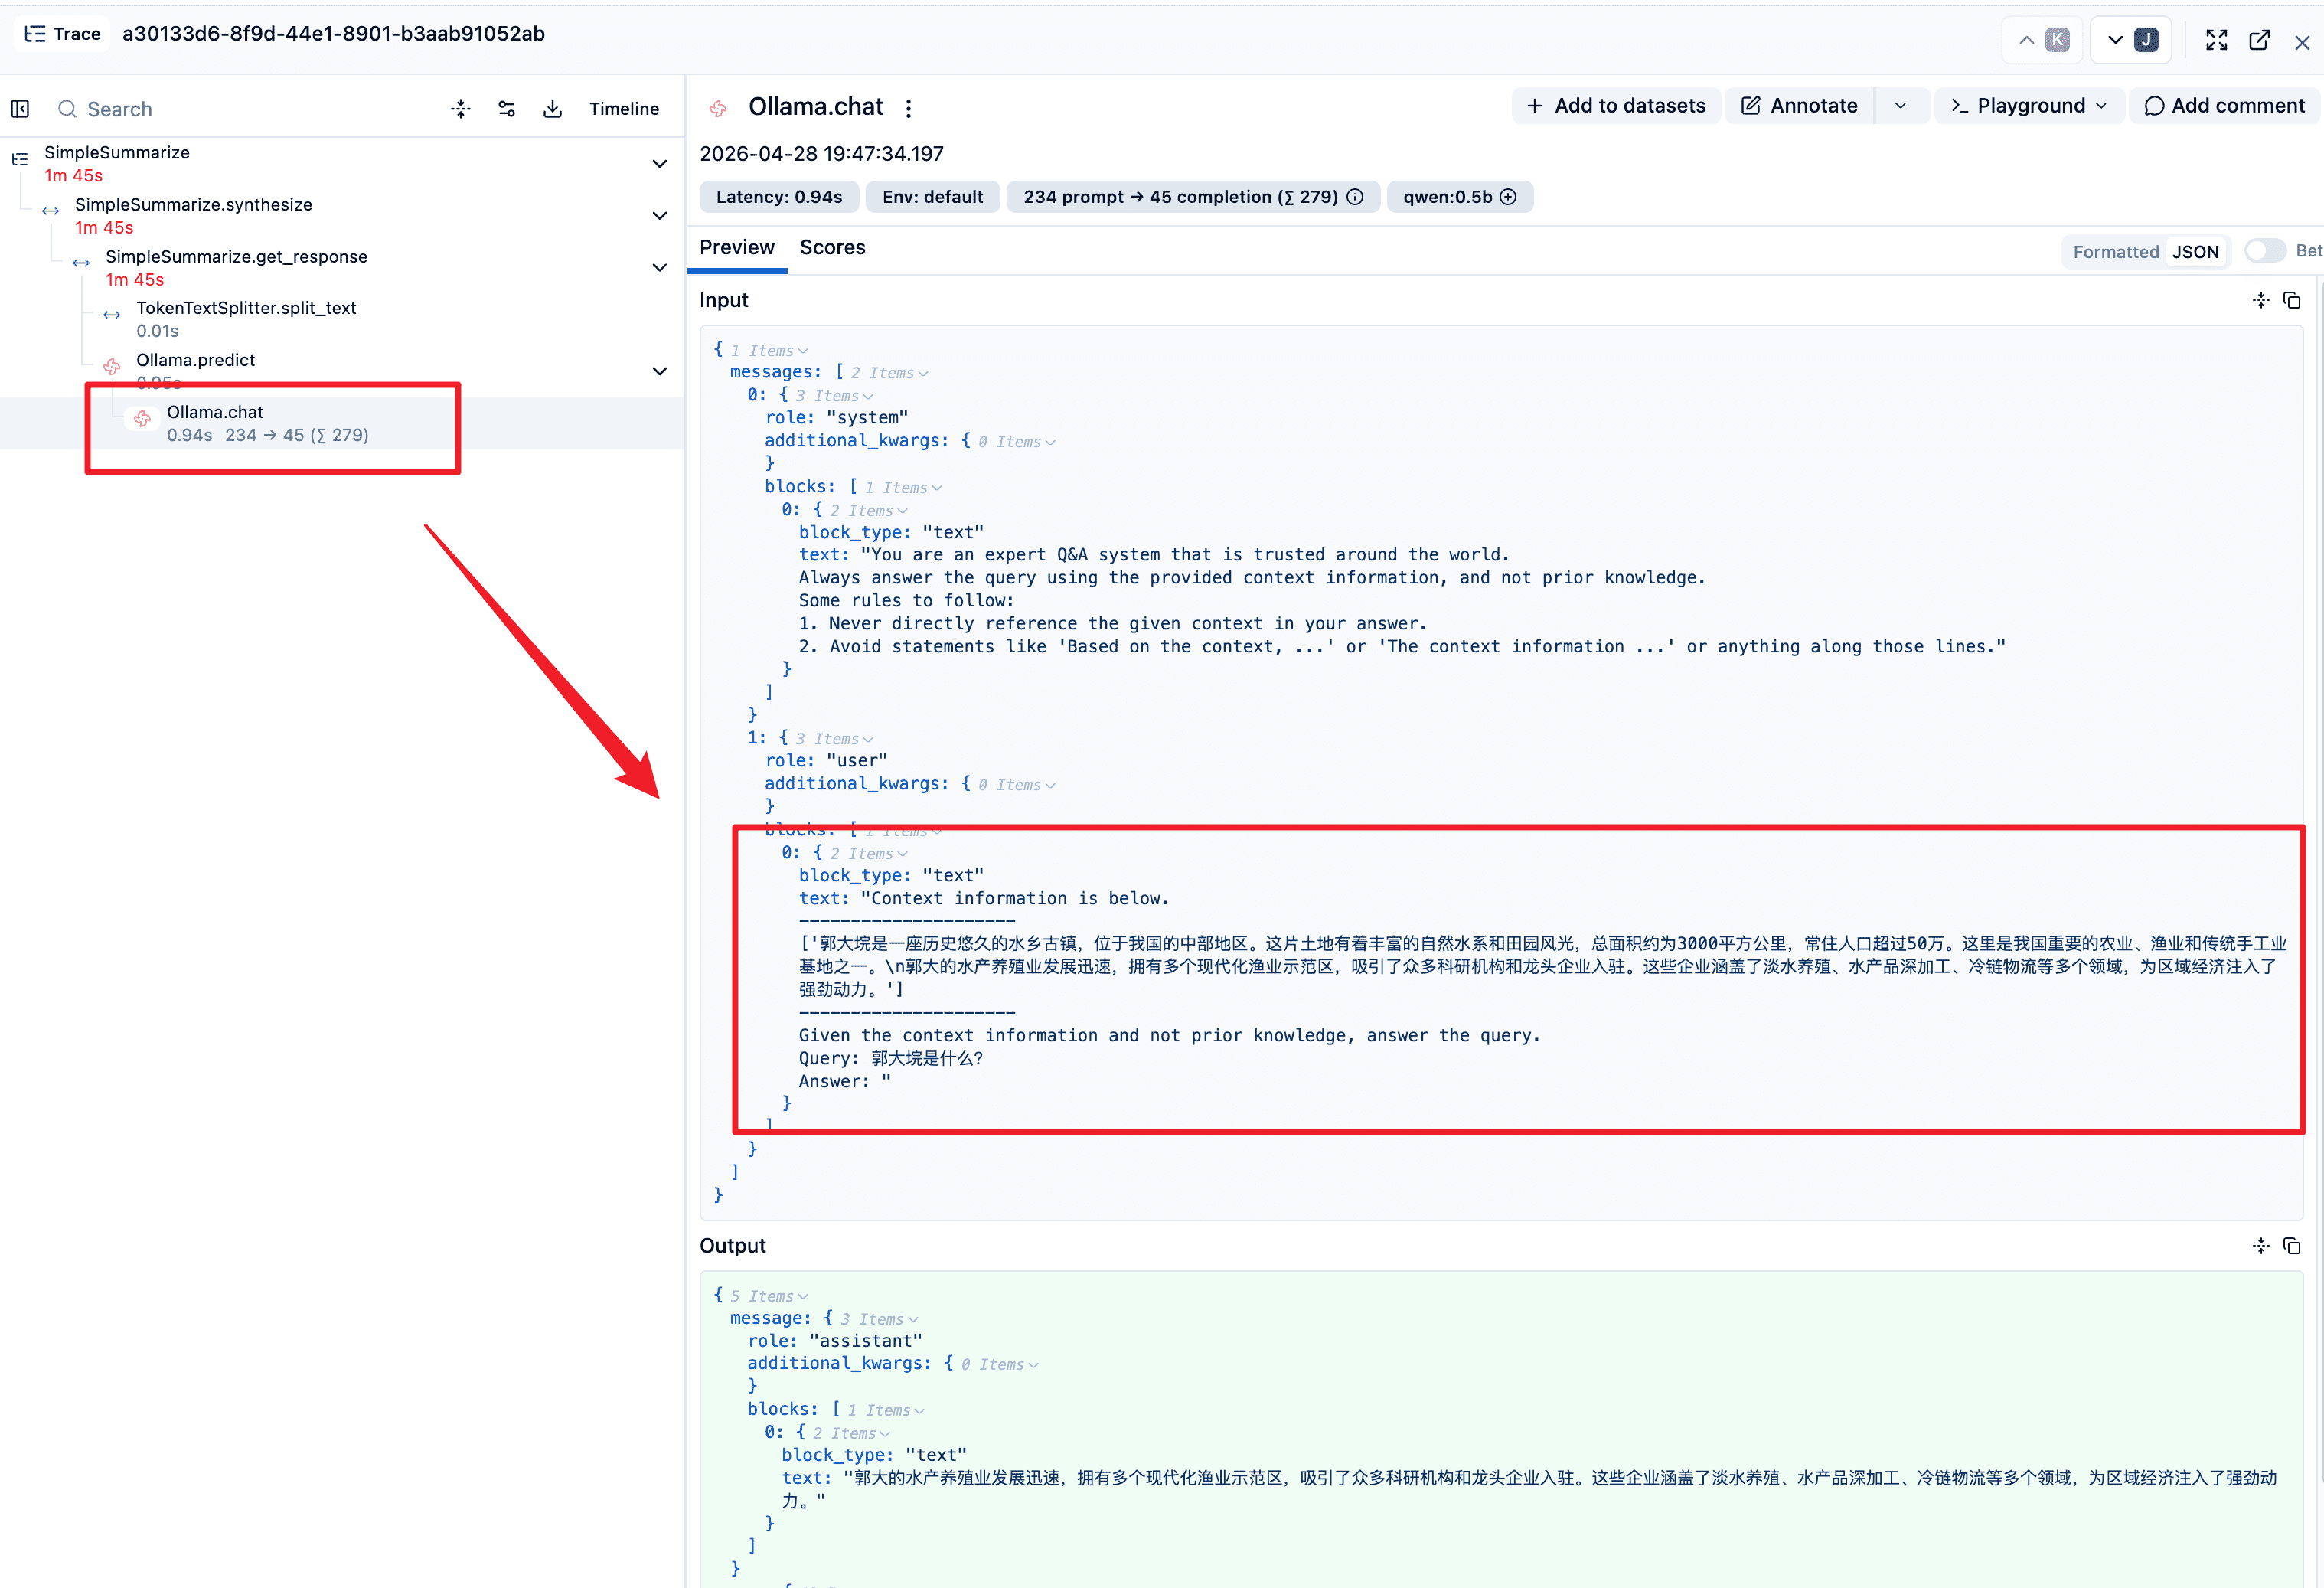Collapse the Ollama.predict tree node
Image resolution: width=2324 pixels, height=1588 pixels.
click(x=660, y=371)
